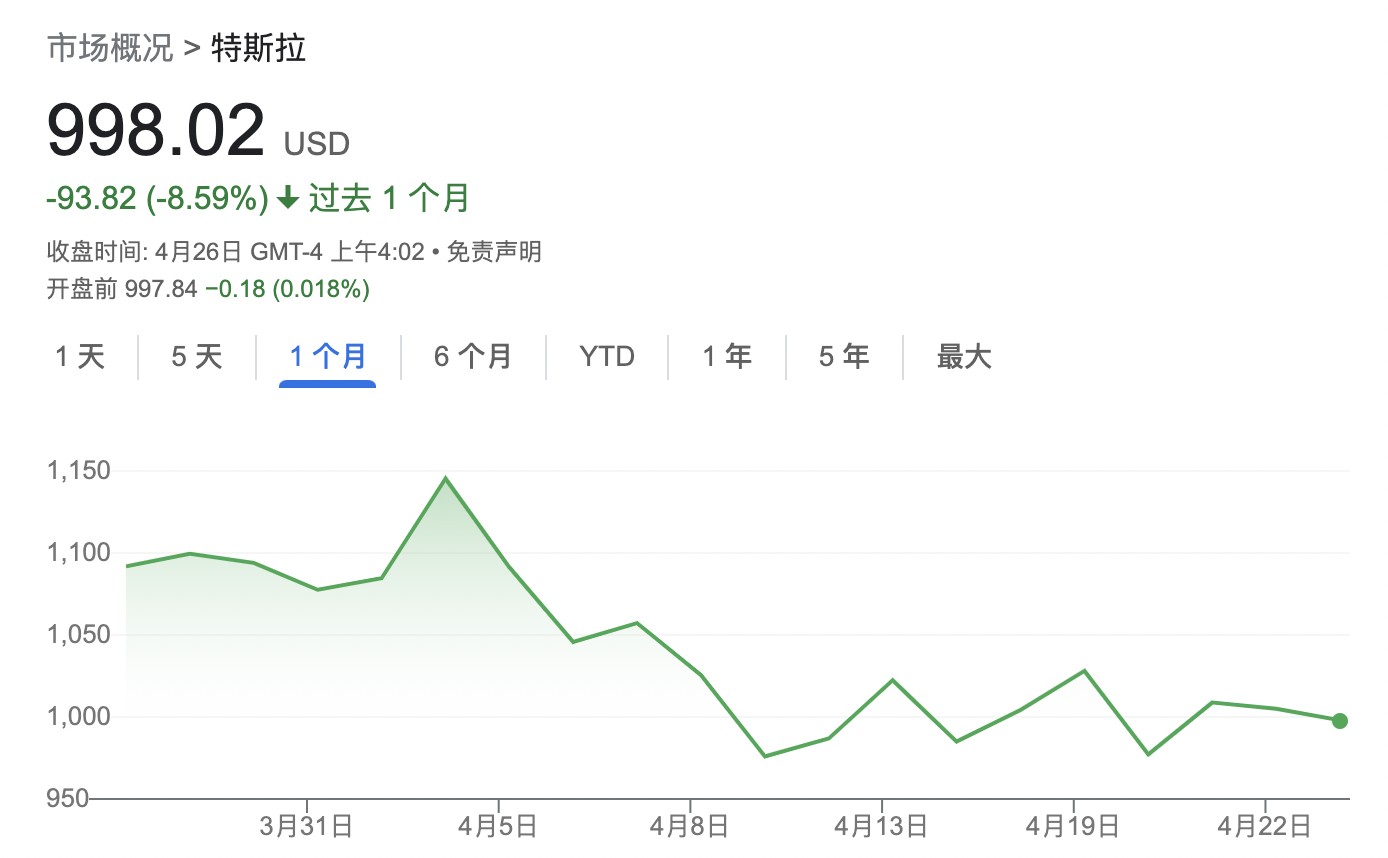Viewport: 1388px width, 858px height.
Task: Click the 4月13日 date label on axis
Action: 881,827
